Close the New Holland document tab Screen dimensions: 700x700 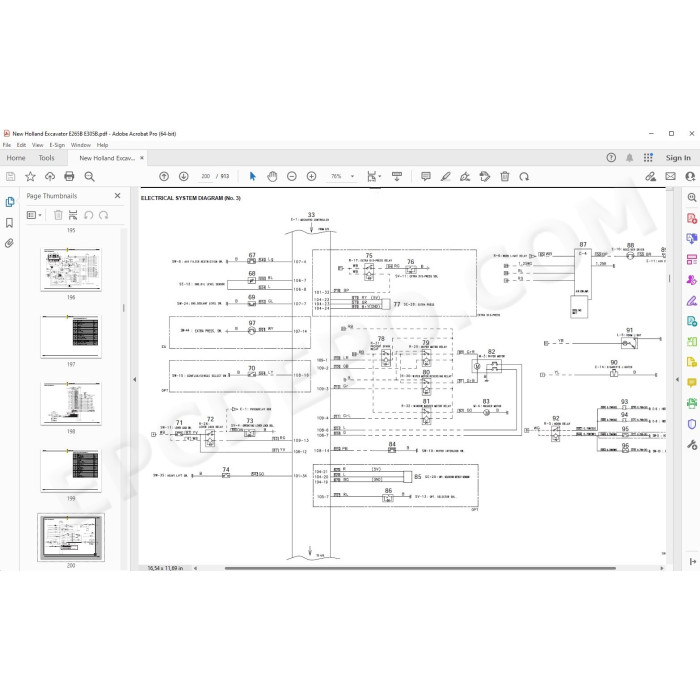click(142, 158)
